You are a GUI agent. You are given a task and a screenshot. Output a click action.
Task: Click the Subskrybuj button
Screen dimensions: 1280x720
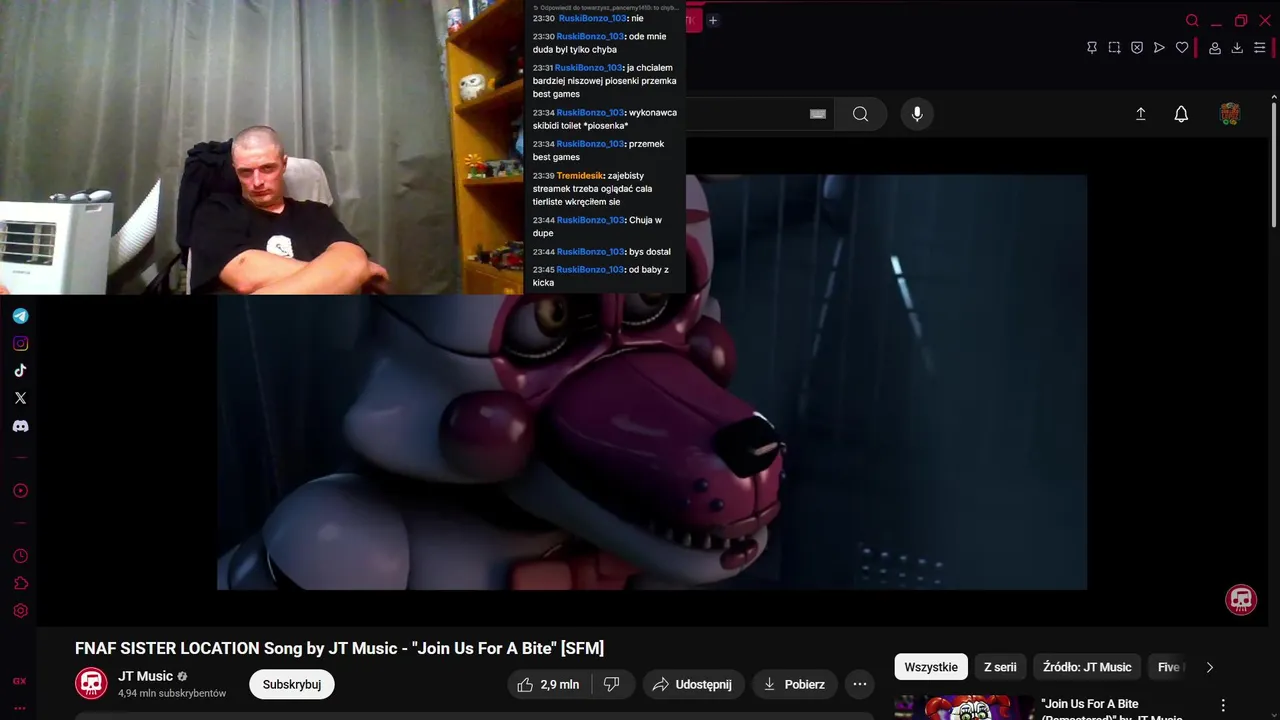pos(292,684)
